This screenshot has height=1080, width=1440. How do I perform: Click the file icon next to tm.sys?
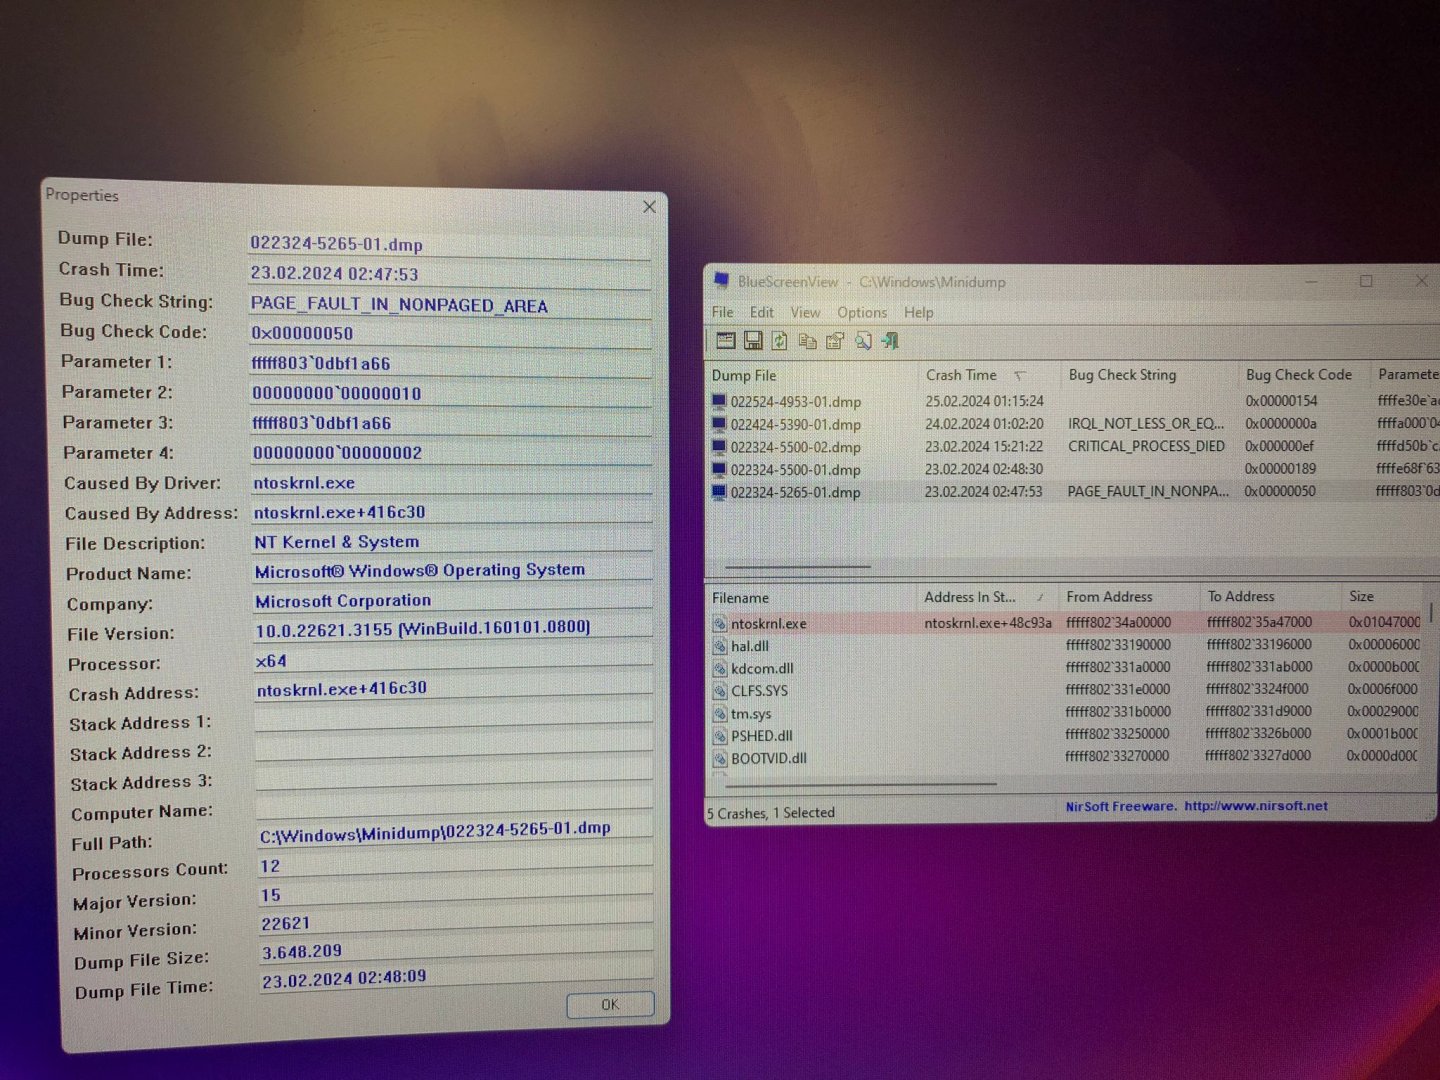click(x=719, y=714)
